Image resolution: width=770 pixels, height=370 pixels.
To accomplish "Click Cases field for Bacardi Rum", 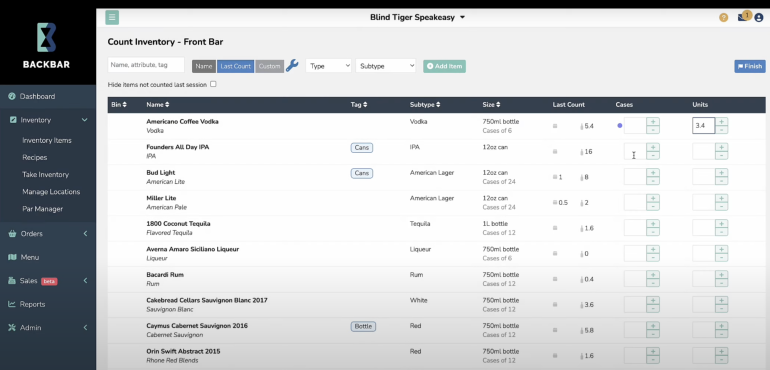I will [635, 279].
